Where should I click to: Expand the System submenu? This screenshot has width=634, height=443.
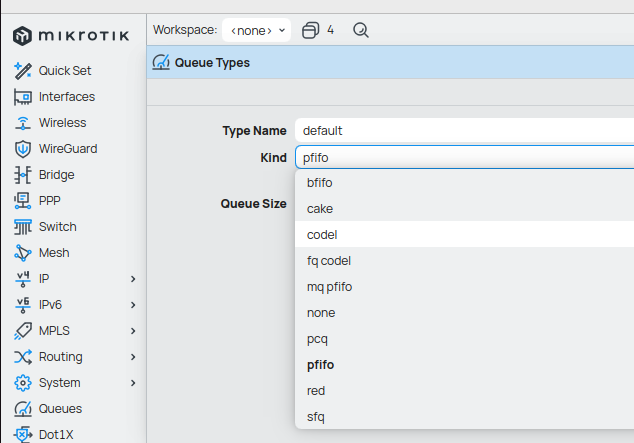(133, 383)
